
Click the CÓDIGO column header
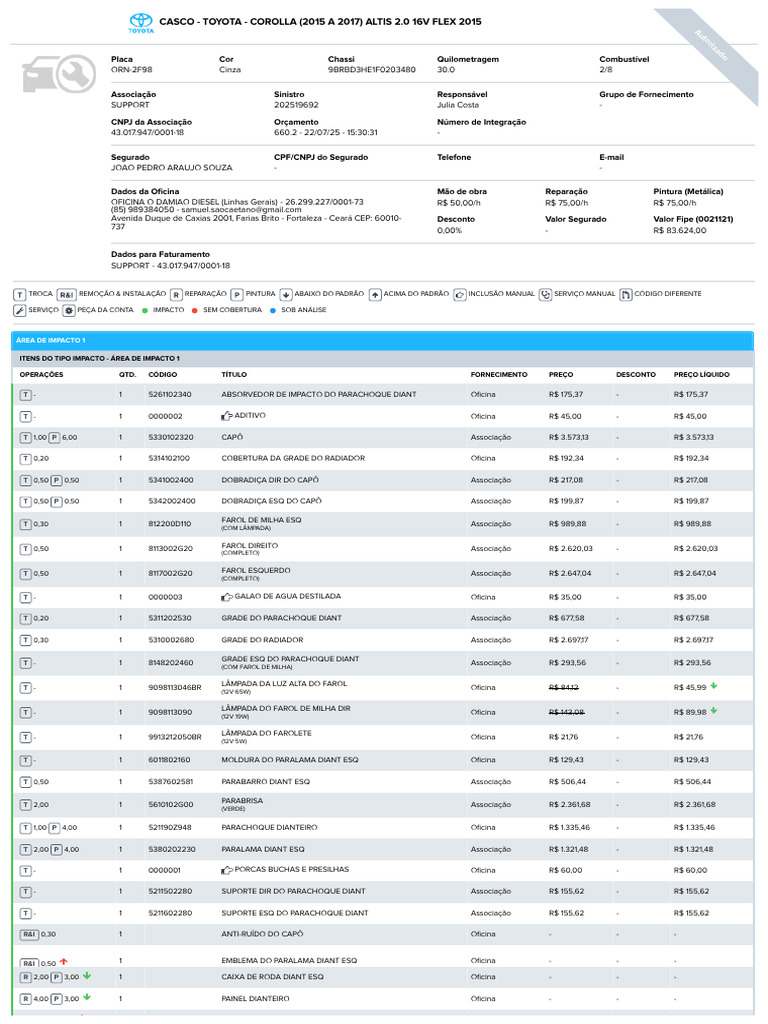(163, 375)
